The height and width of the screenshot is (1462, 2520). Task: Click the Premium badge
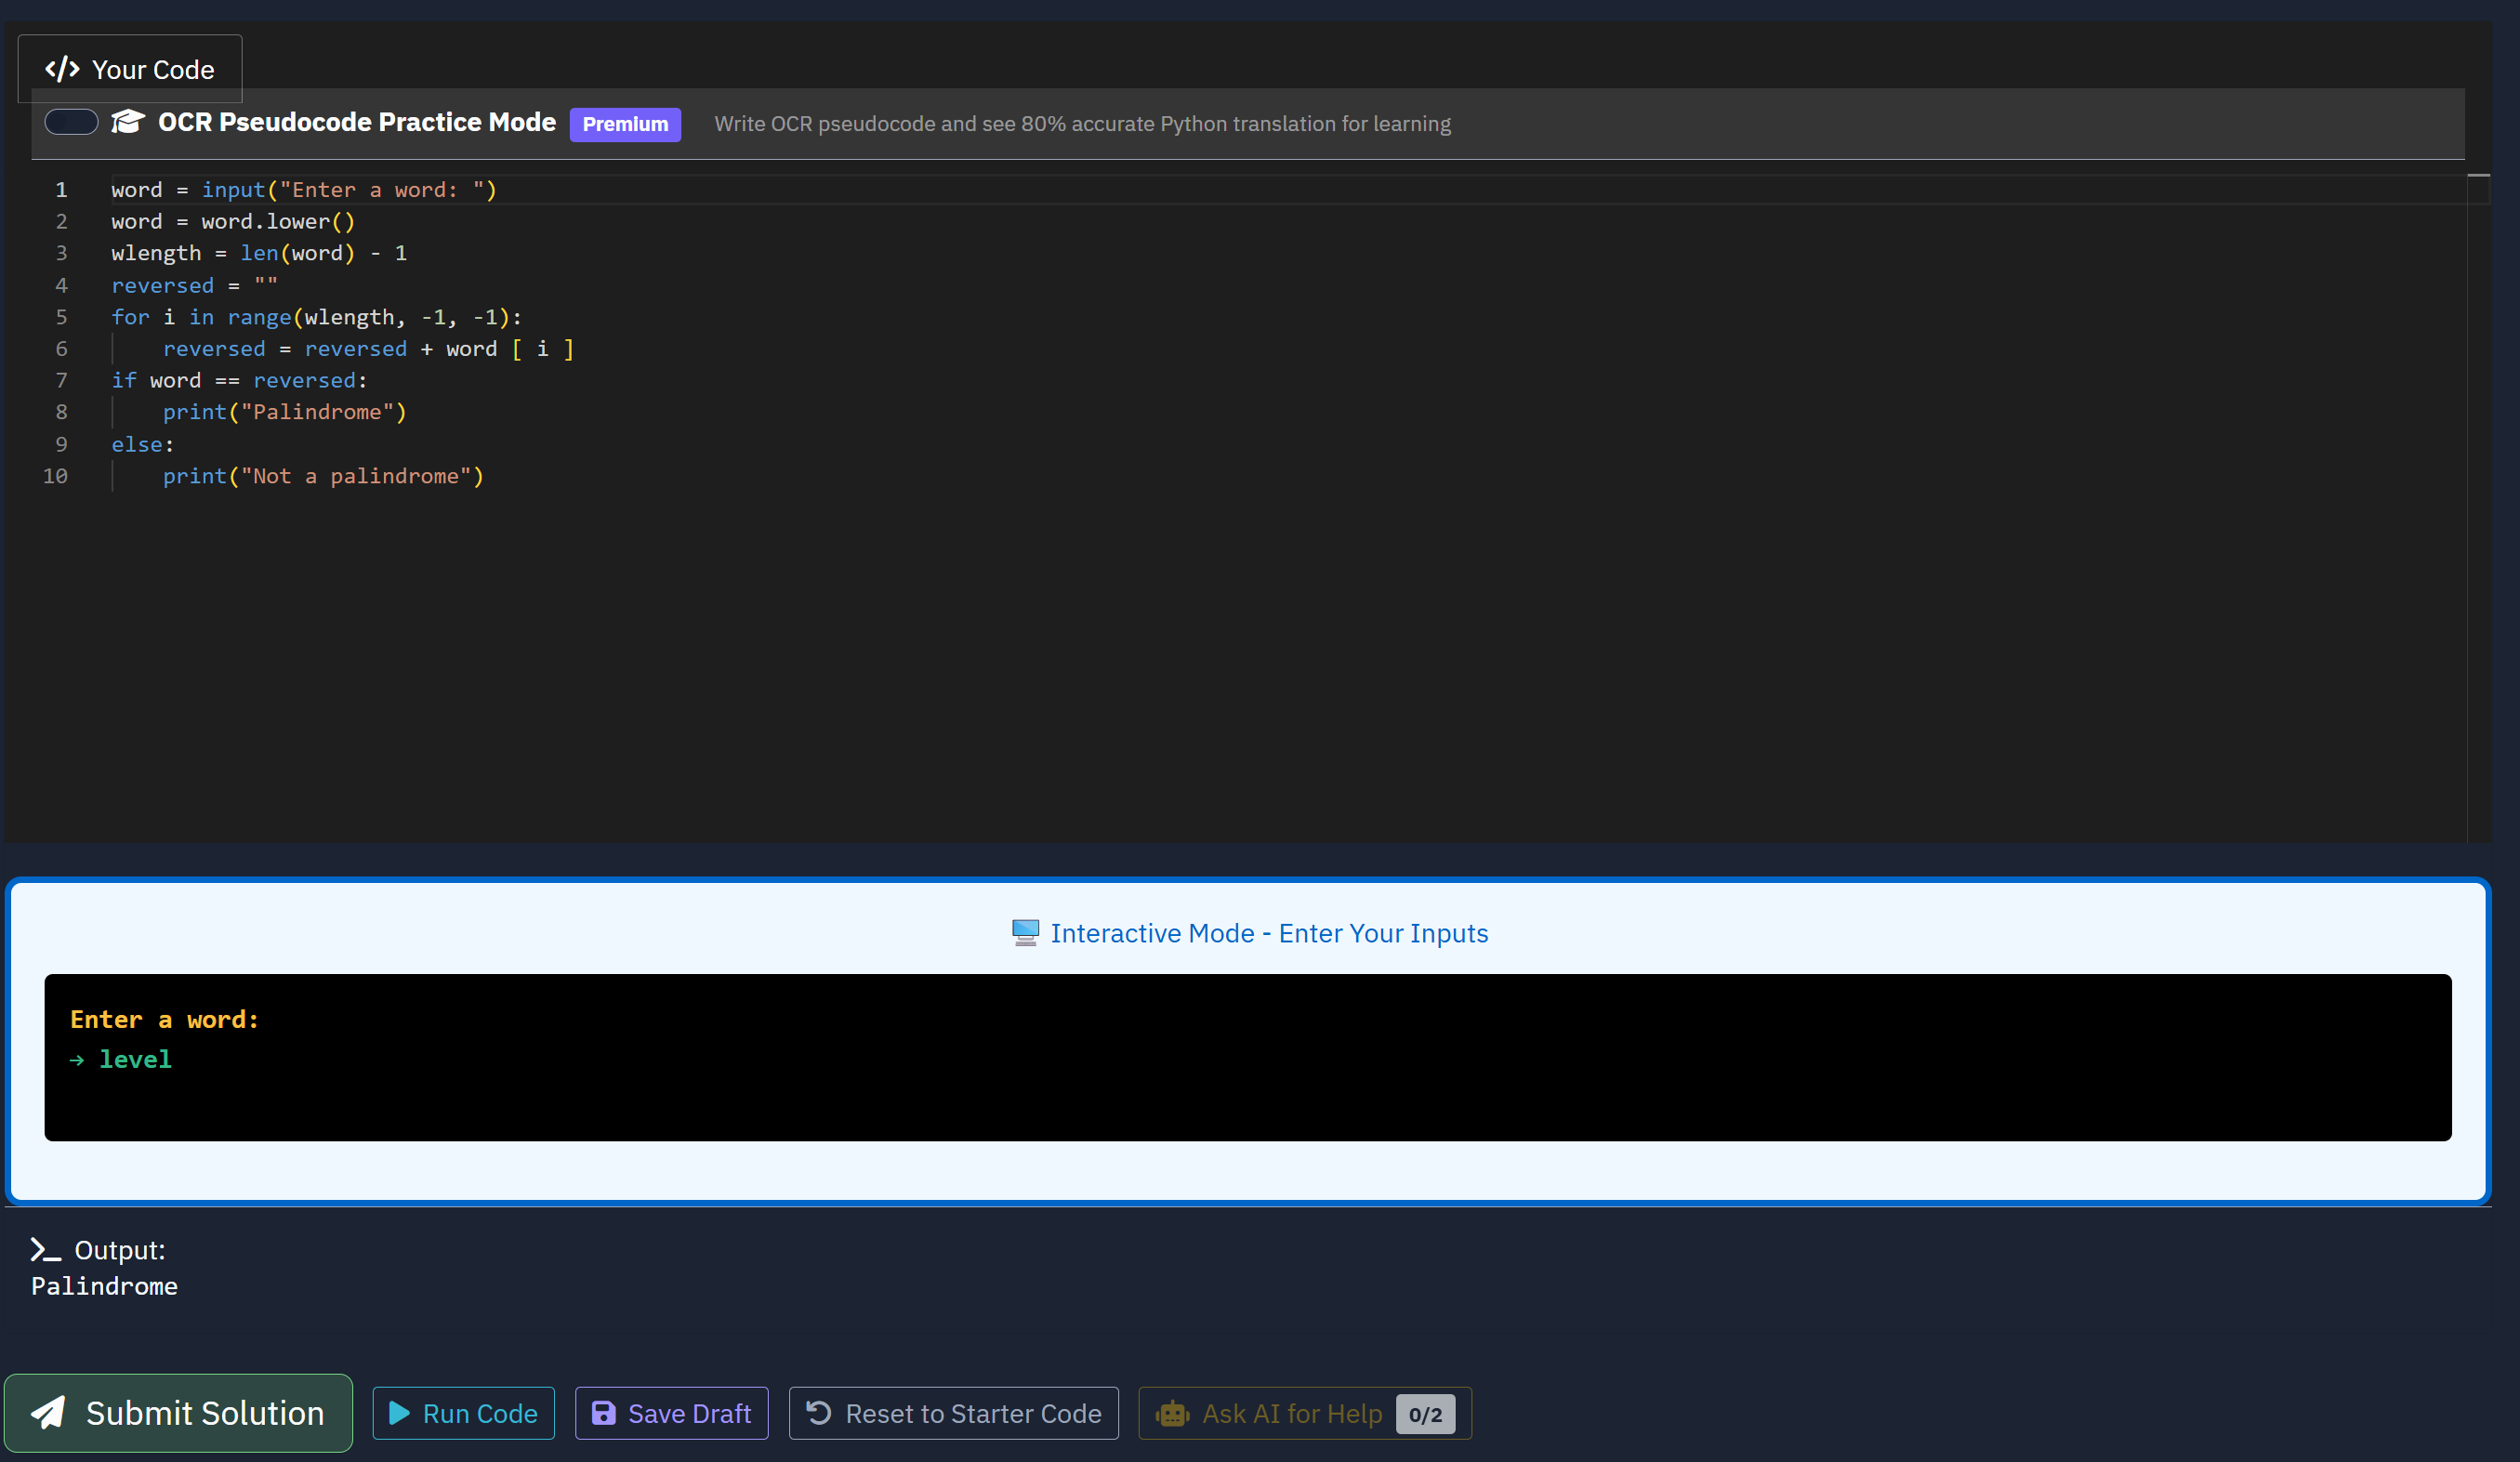point(624,124)
